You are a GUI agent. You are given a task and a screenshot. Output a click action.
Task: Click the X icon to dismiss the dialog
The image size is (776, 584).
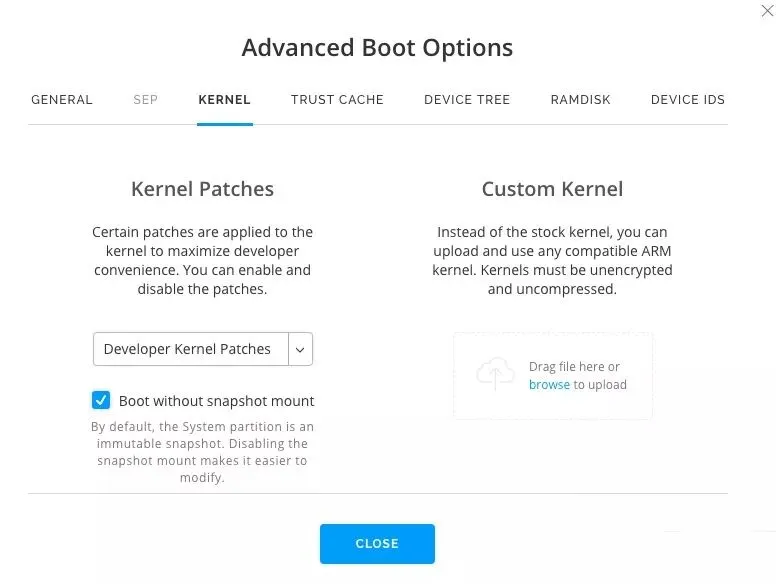point(767,11)
